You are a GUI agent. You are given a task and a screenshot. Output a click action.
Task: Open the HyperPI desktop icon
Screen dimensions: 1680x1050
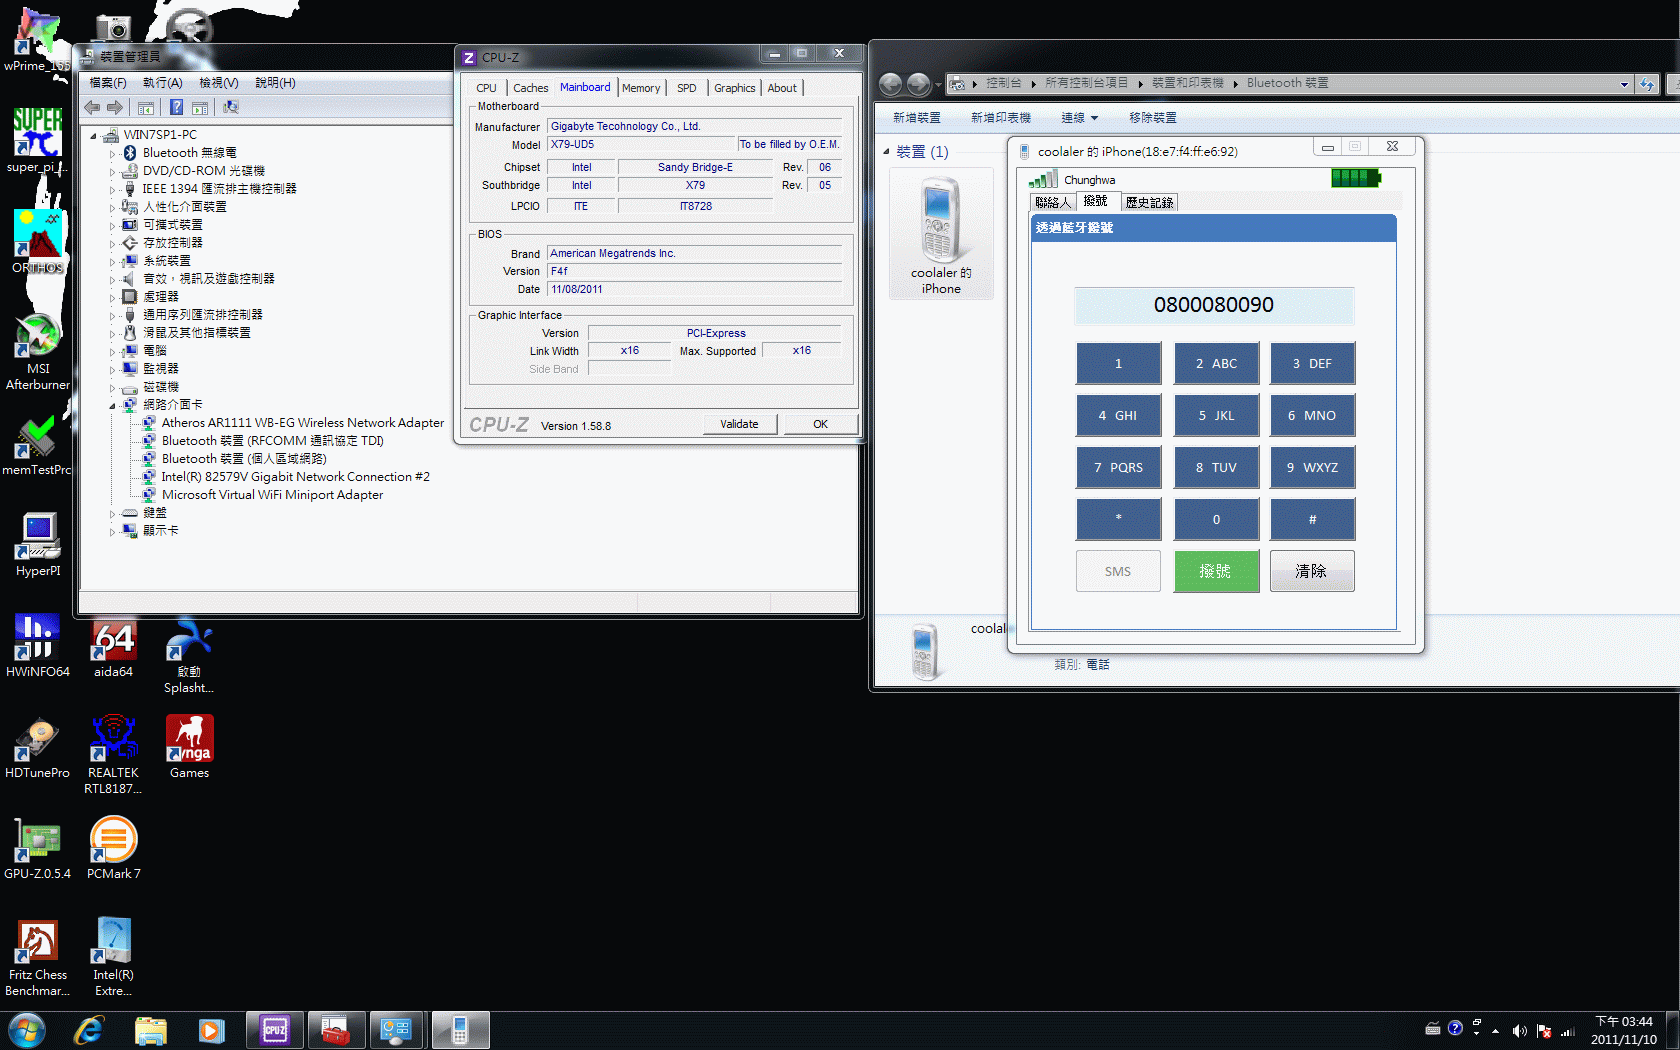38,545
